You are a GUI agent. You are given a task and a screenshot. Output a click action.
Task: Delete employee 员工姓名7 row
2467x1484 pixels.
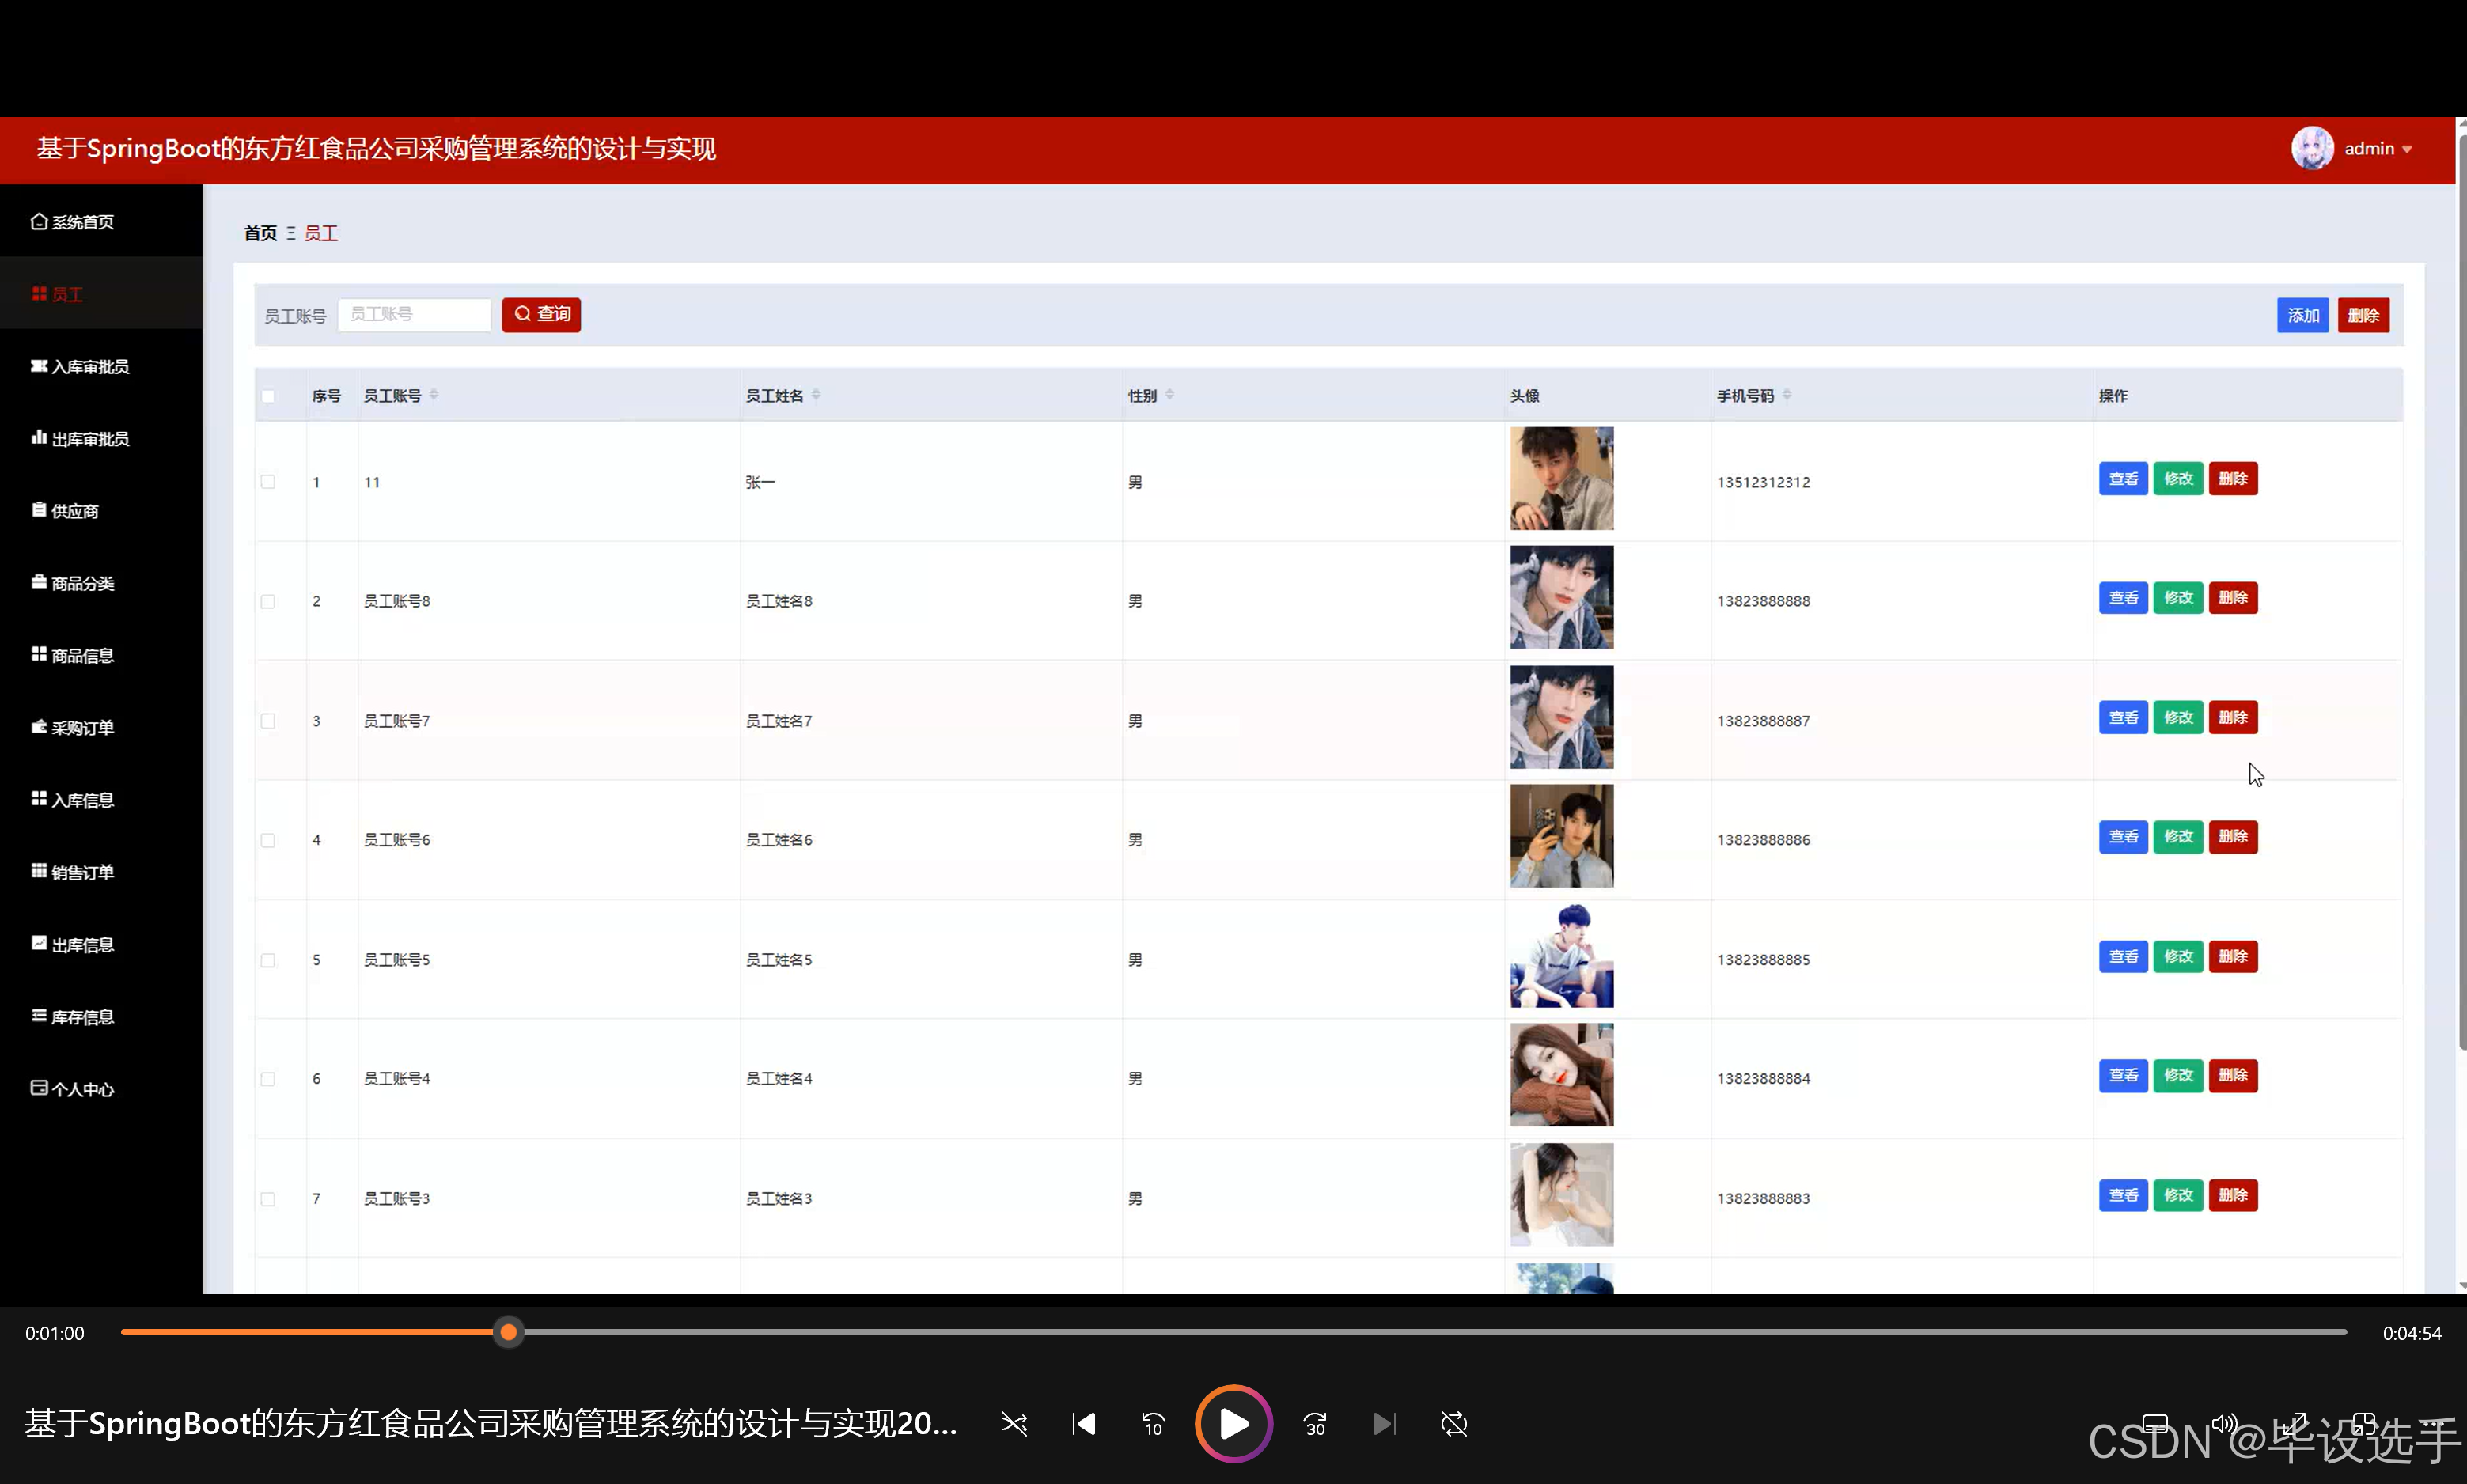coord(2233,718)
